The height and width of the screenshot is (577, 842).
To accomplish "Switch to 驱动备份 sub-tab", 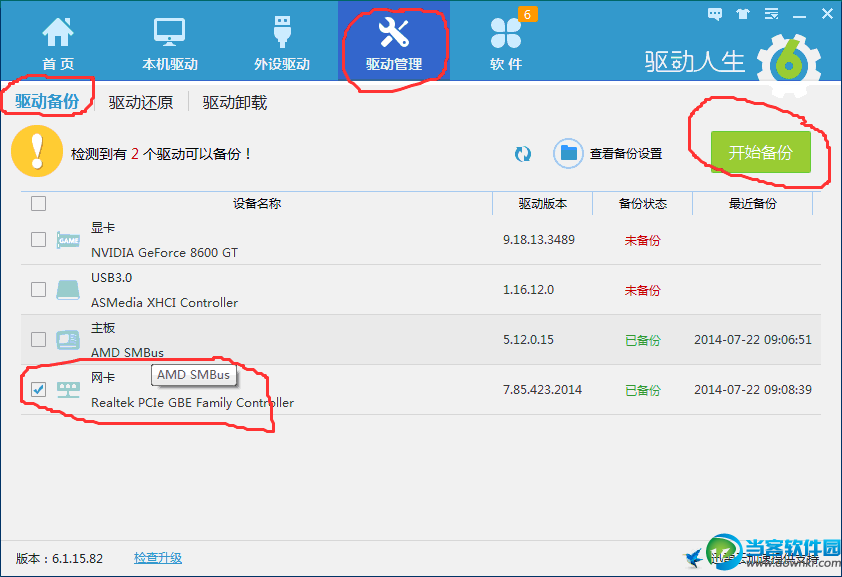I will [47, 101].
